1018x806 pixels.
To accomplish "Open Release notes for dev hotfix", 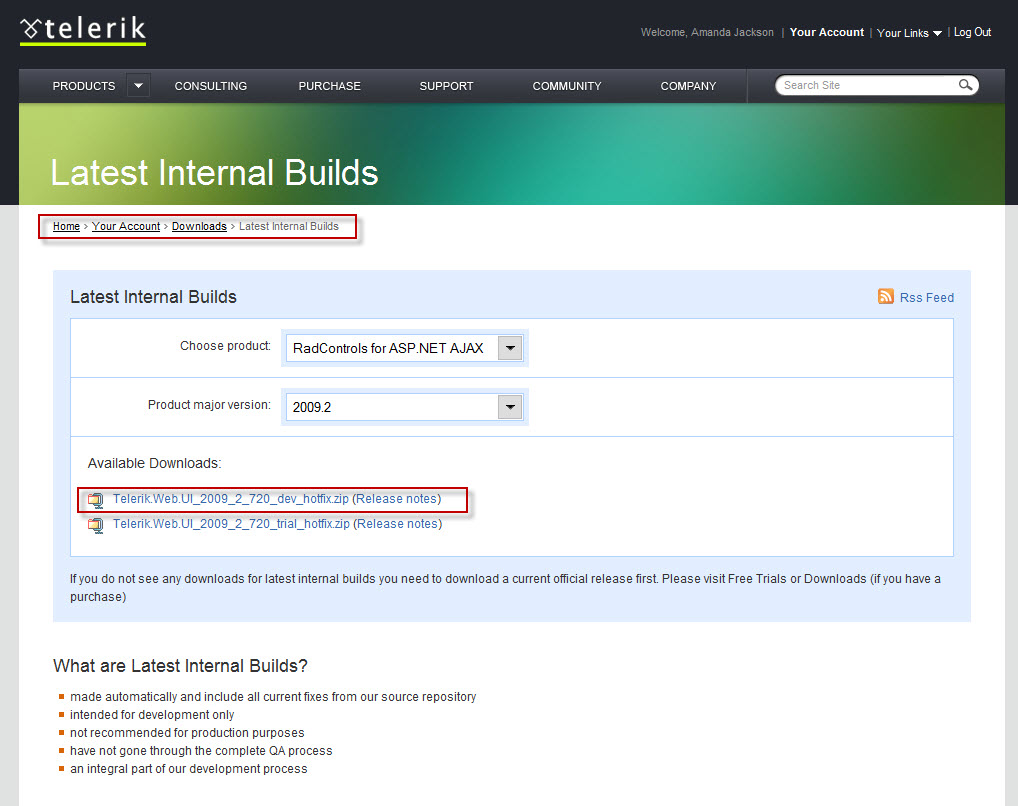I will coord(396,499).
